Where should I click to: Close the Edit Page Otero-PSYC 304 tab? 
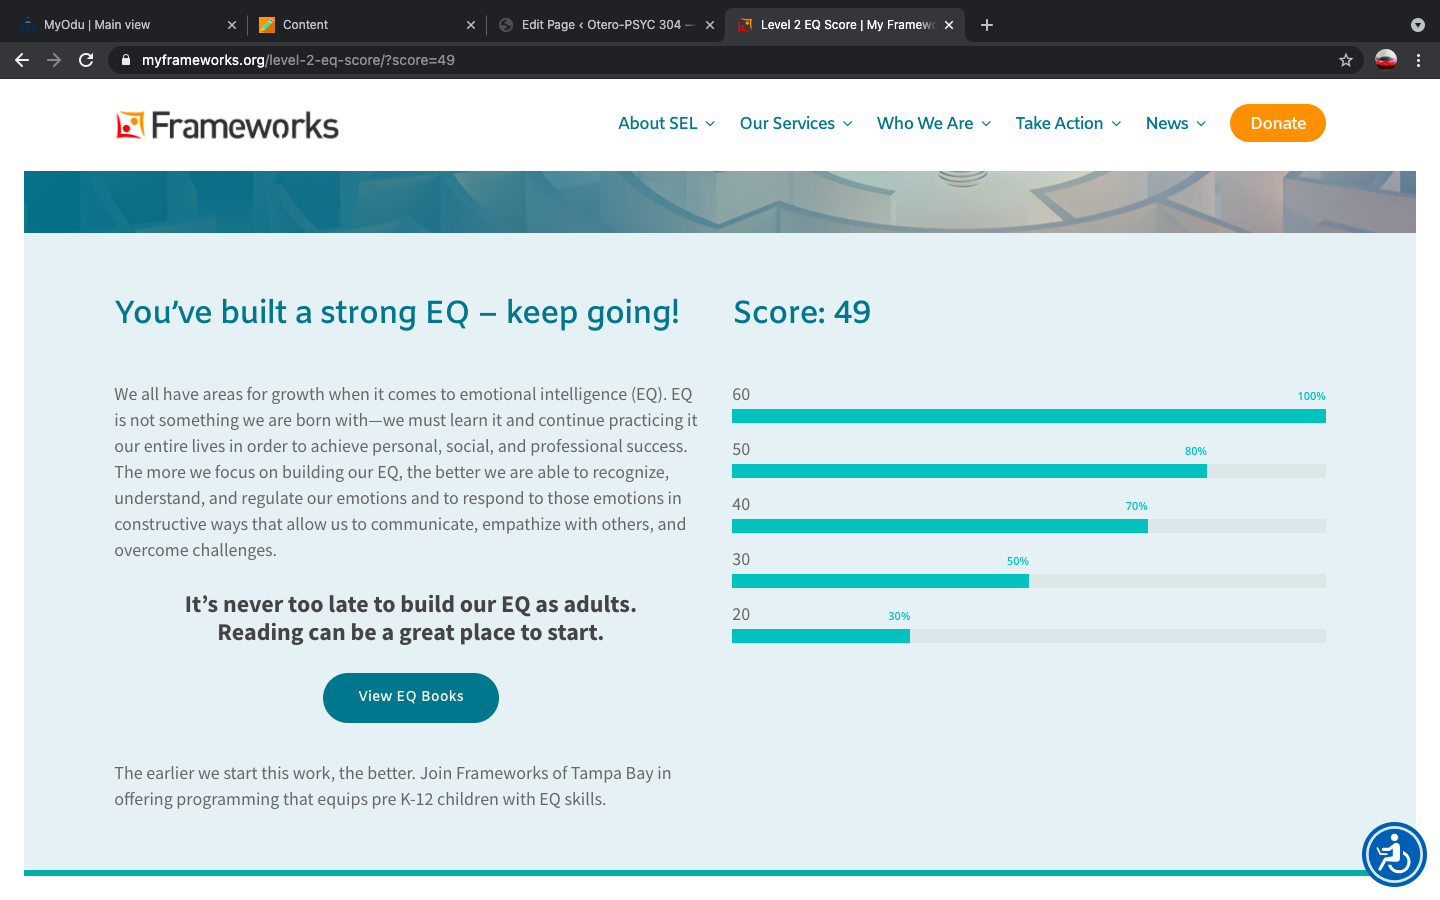(x=710, y=25)
